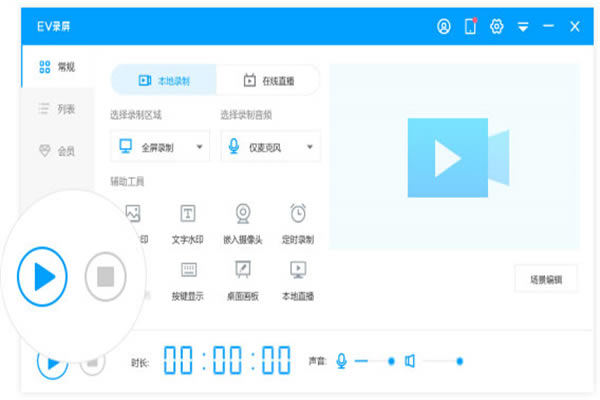
Task: Click the mobile phone icon in title bar
Action: [x=470, y=27]
